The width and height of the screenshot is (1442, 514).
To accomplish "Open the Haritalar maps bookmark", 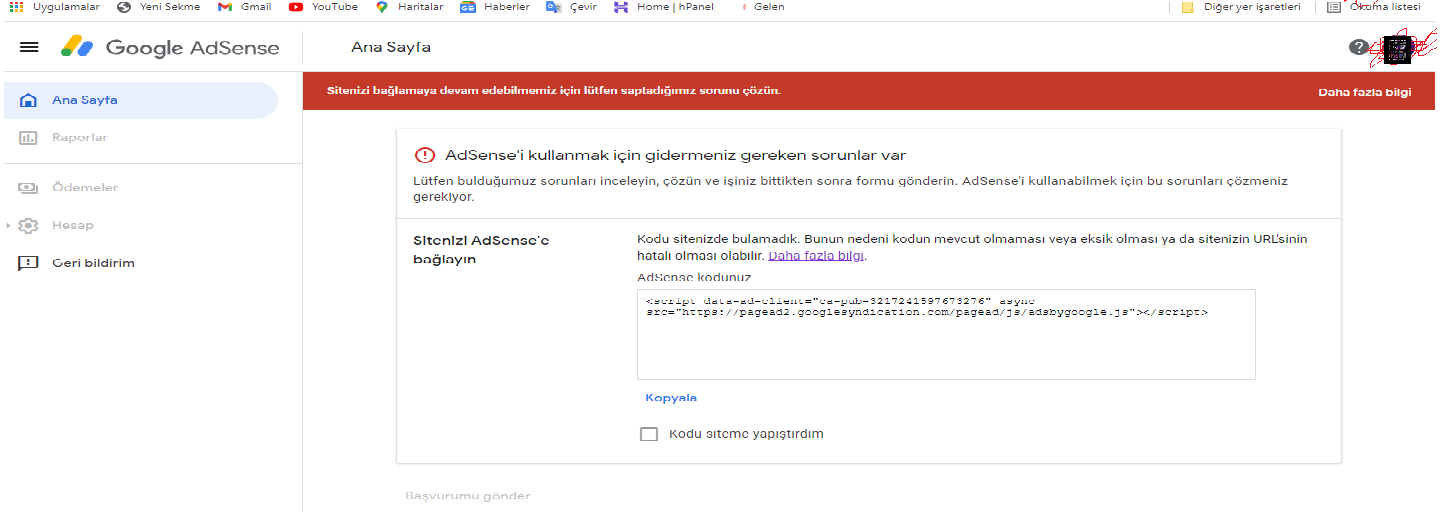I will 409,6.
